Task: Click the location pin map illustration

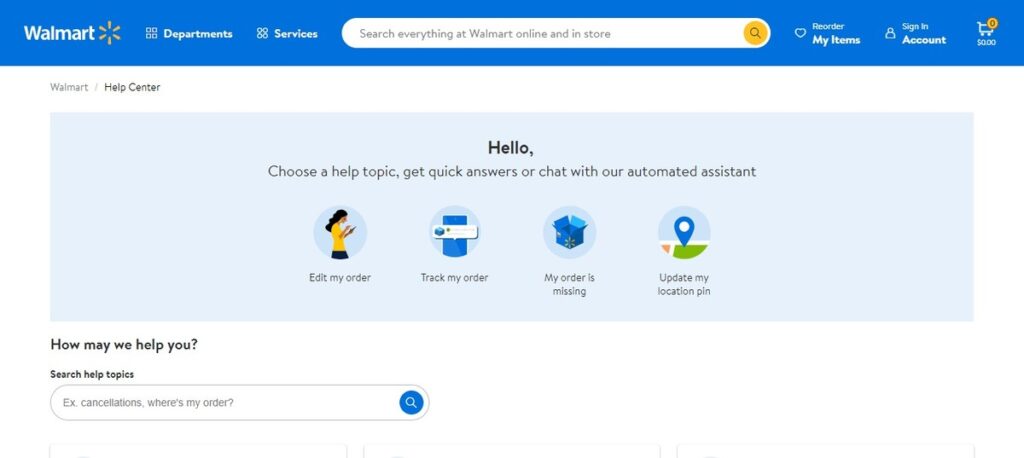Action: pos(684,232)
